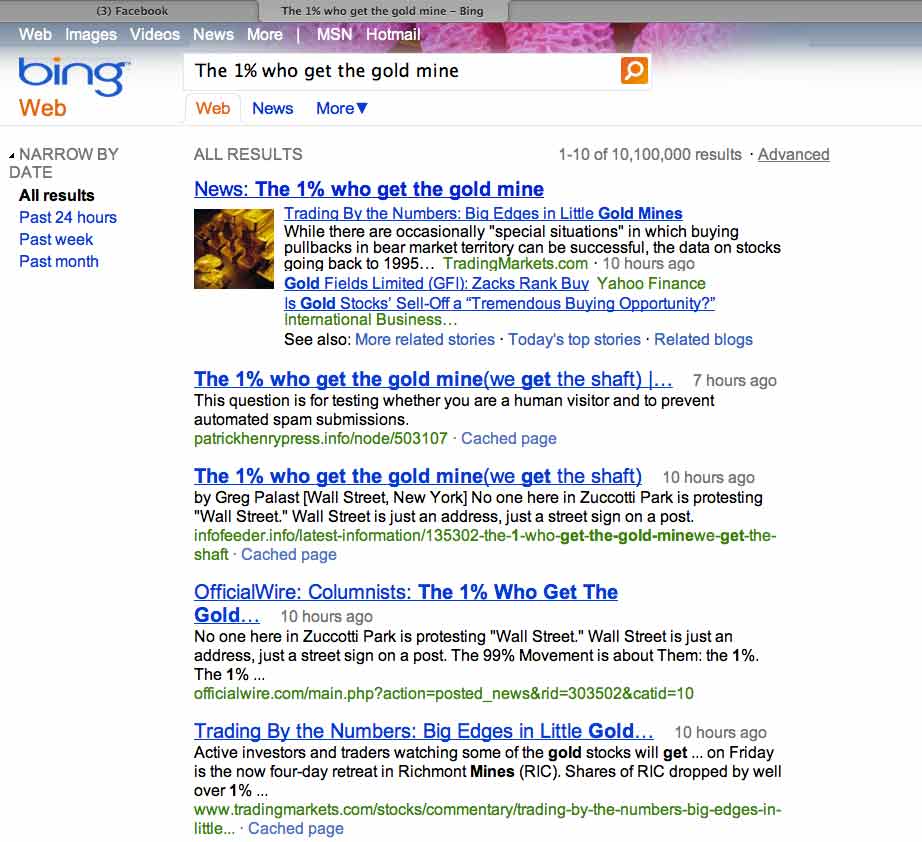Open OfficialWire Columnists result title
This screenshot has width=922, height=842.
coord(406,603)
